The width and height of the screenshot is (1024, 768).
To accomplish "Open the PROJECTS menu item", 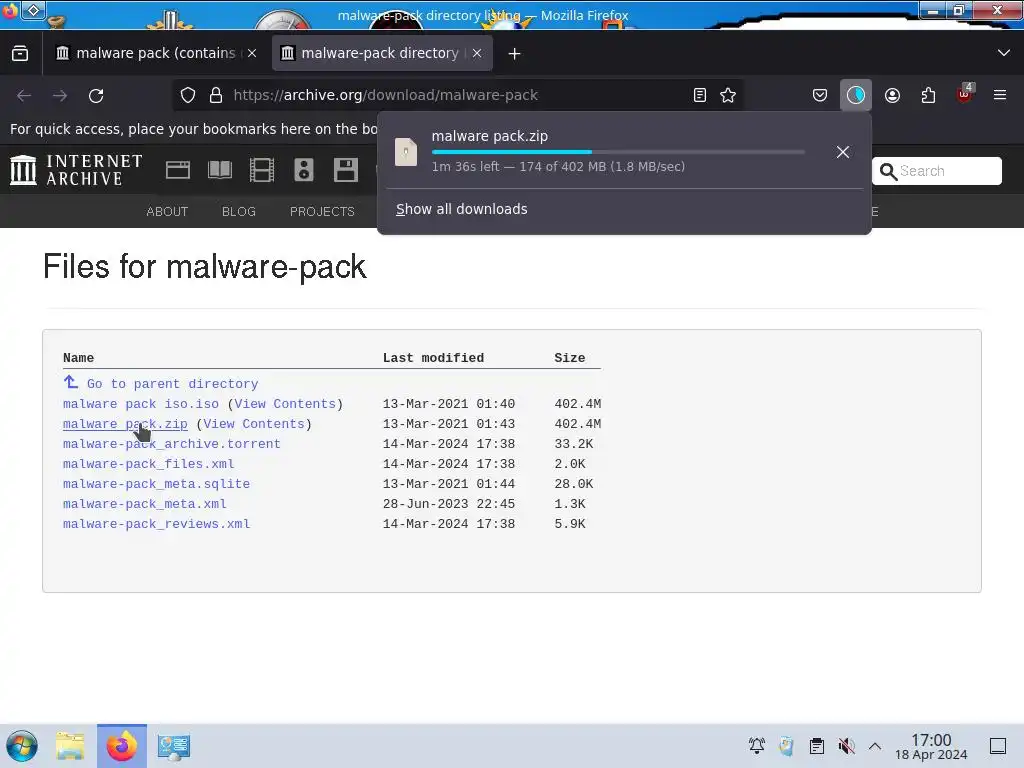I will 322,212.
